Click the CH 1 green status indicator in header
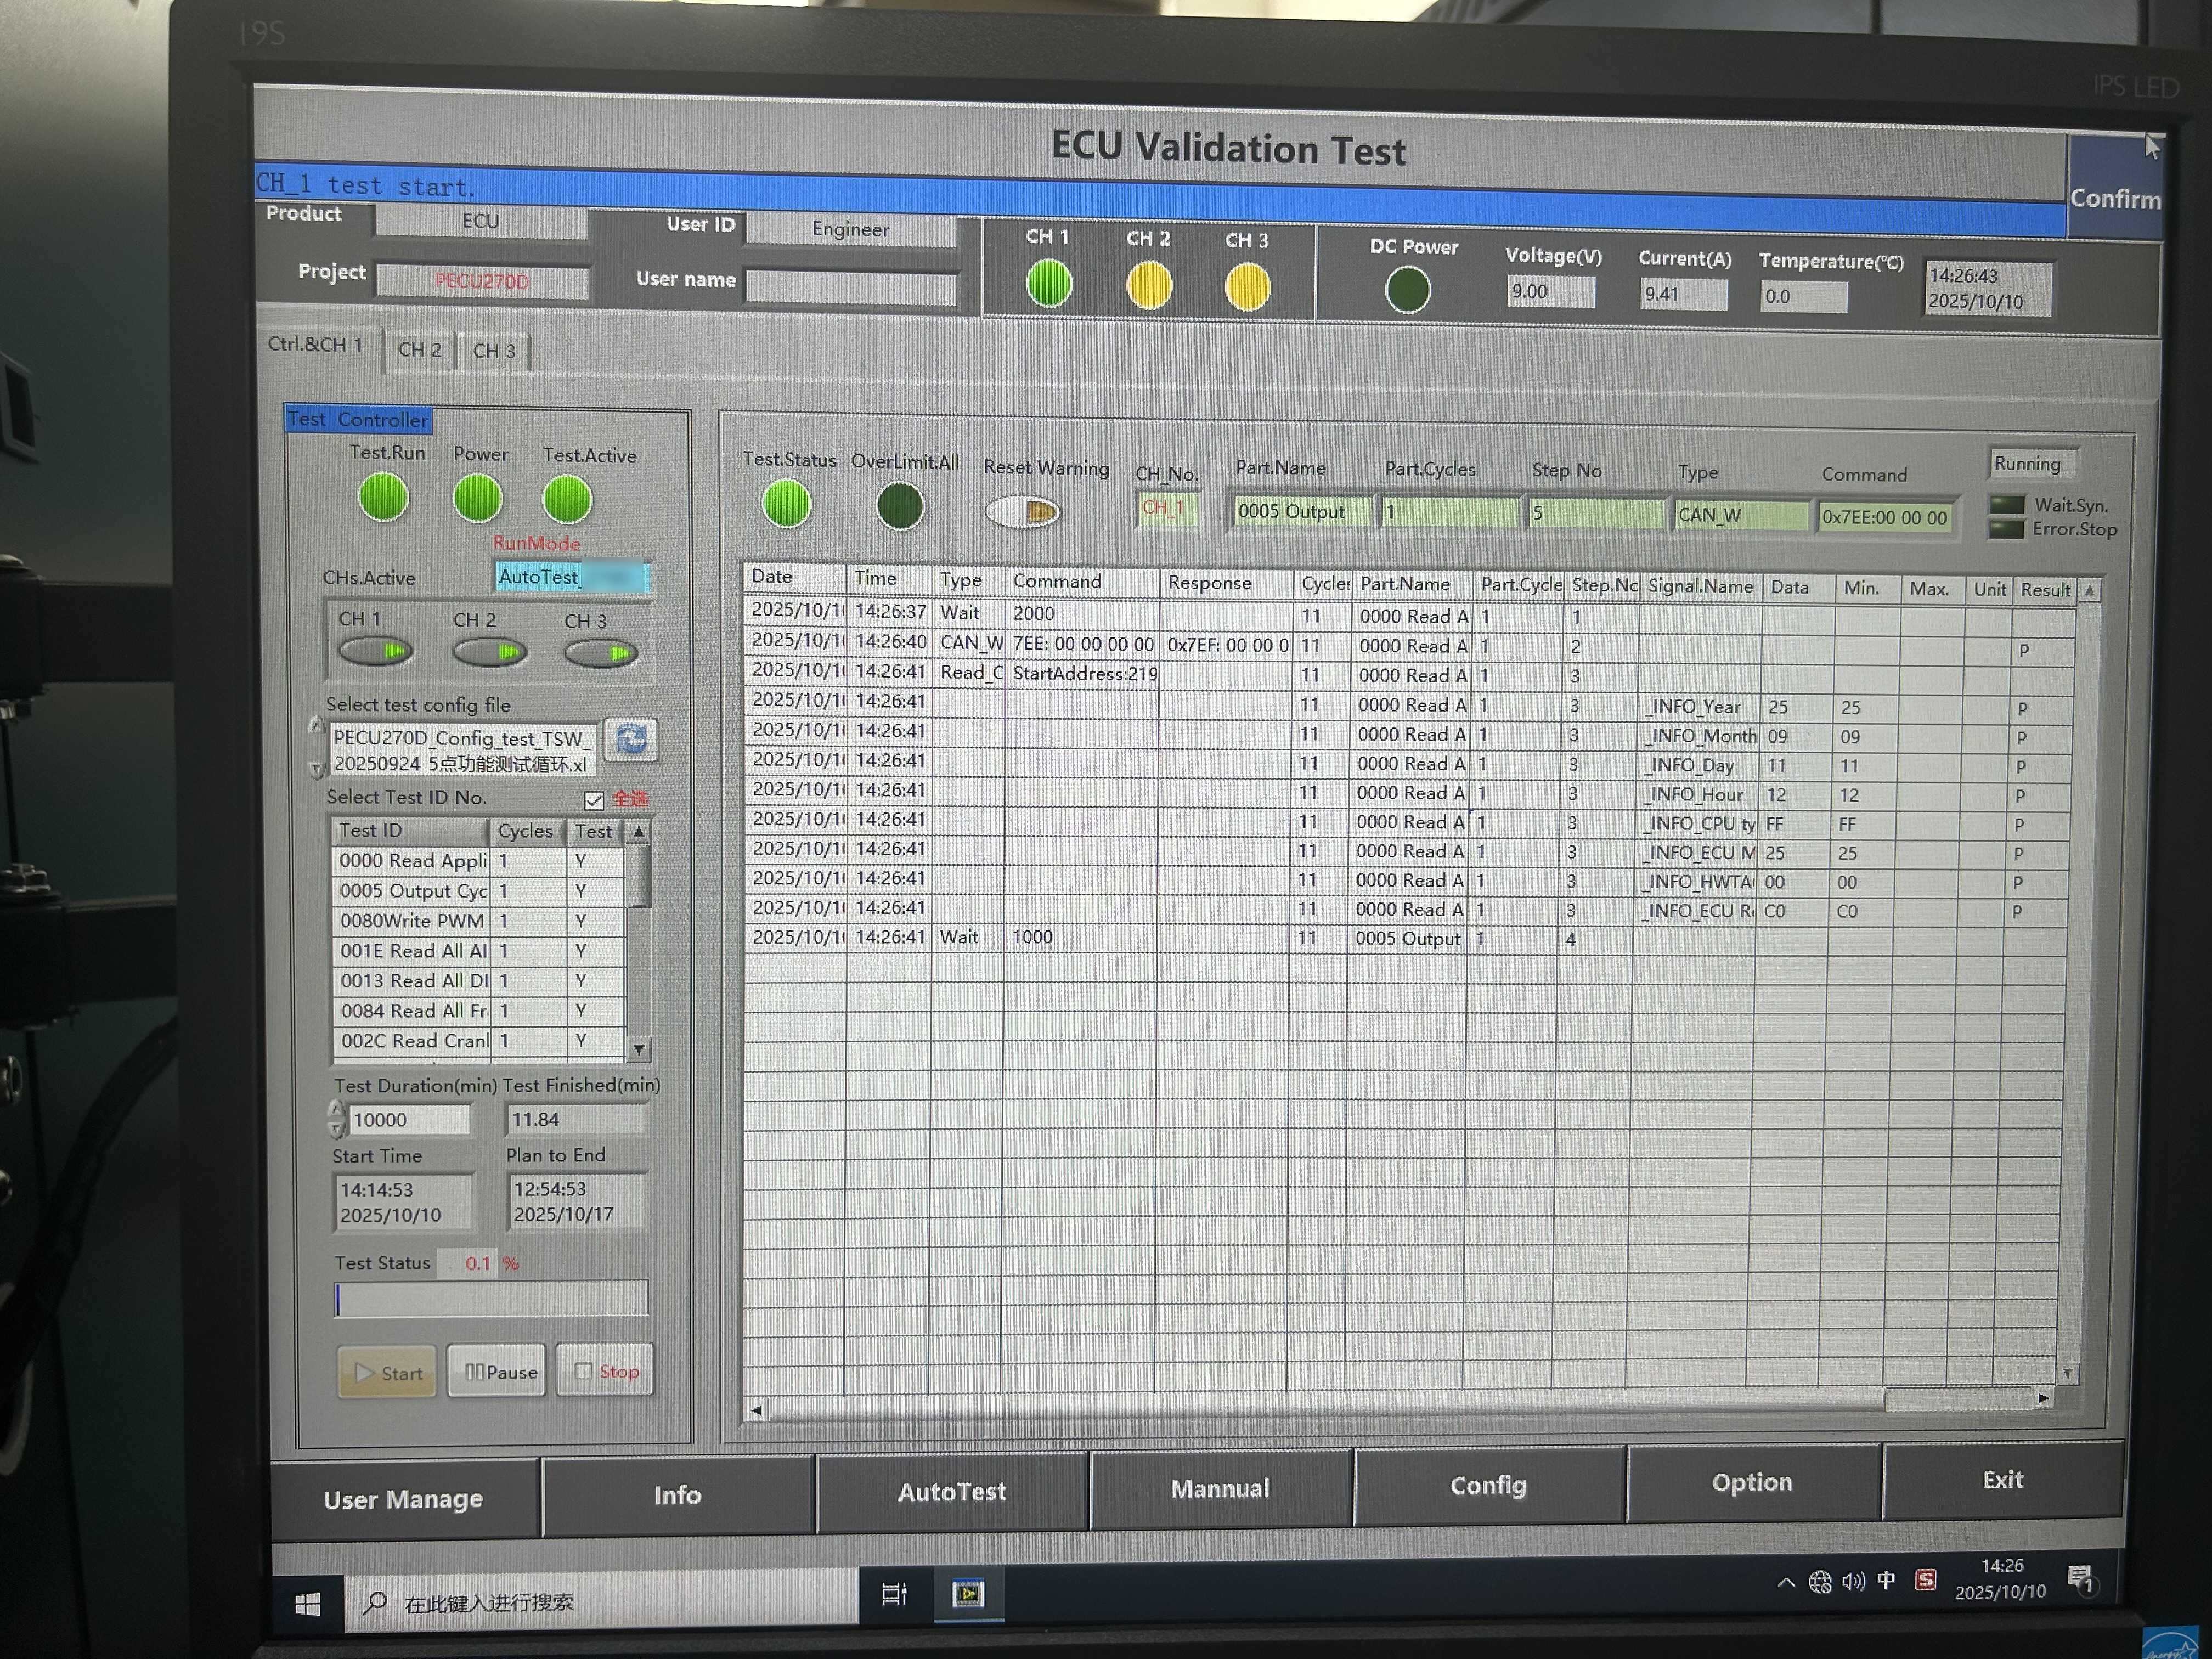2212x1659 pixels. coord(1048,284)
